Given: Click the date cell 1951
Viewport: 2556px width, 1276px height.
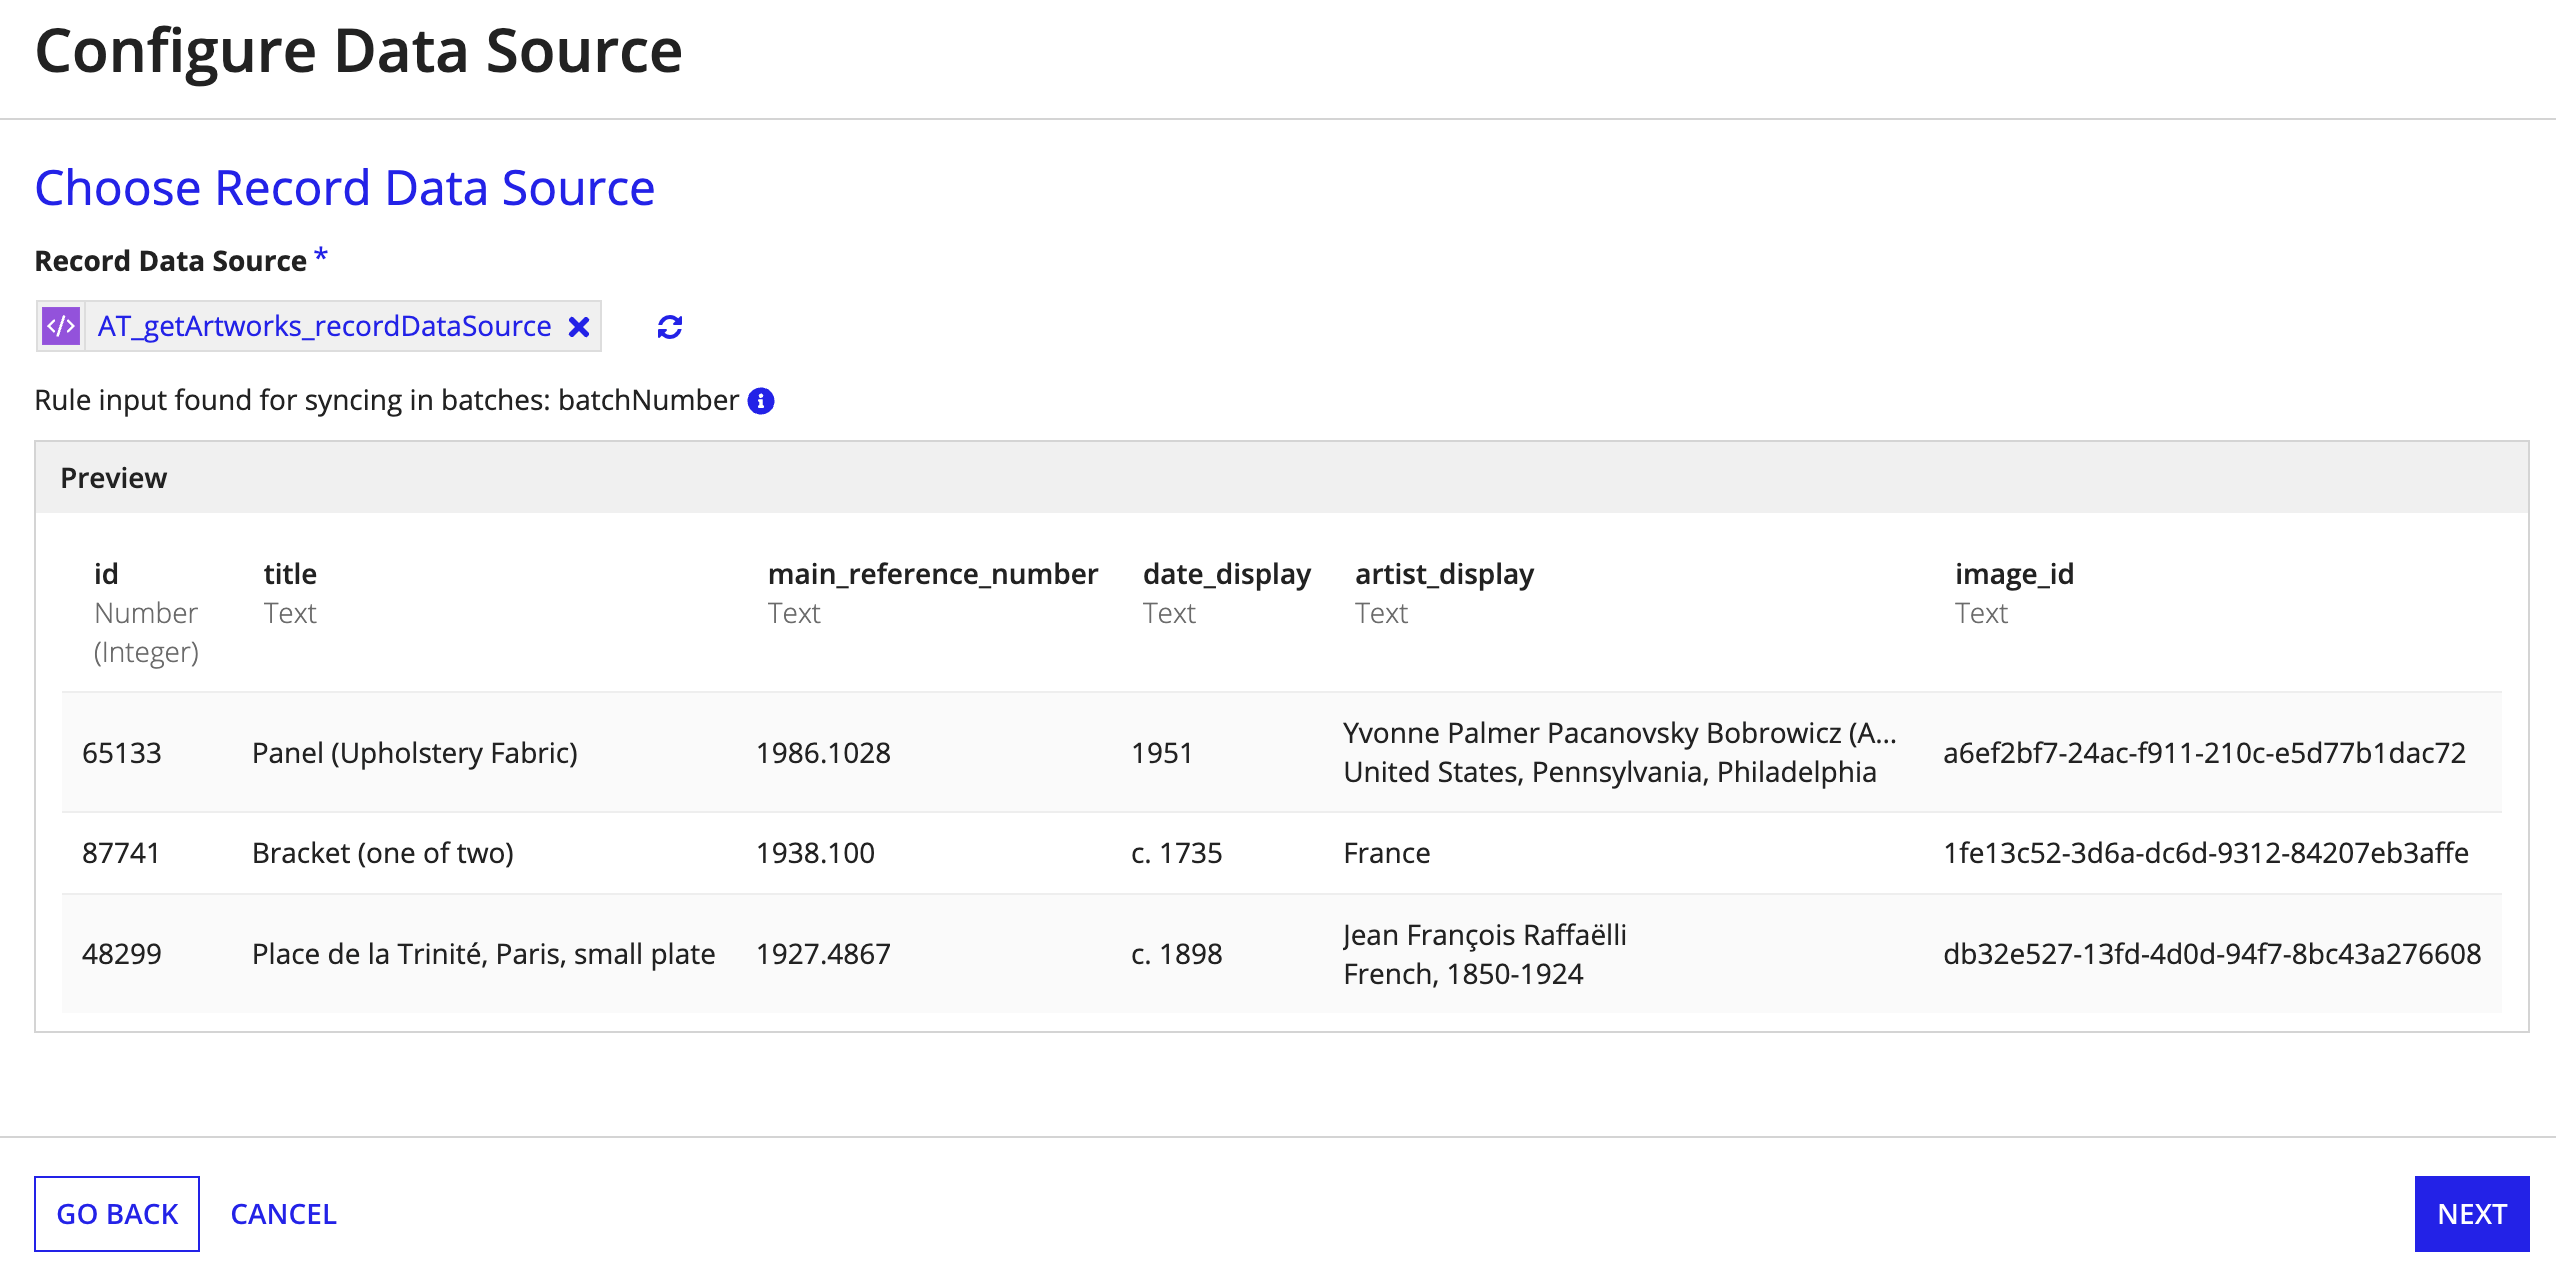Looking at the screenshot, I should click(1162, 753).
